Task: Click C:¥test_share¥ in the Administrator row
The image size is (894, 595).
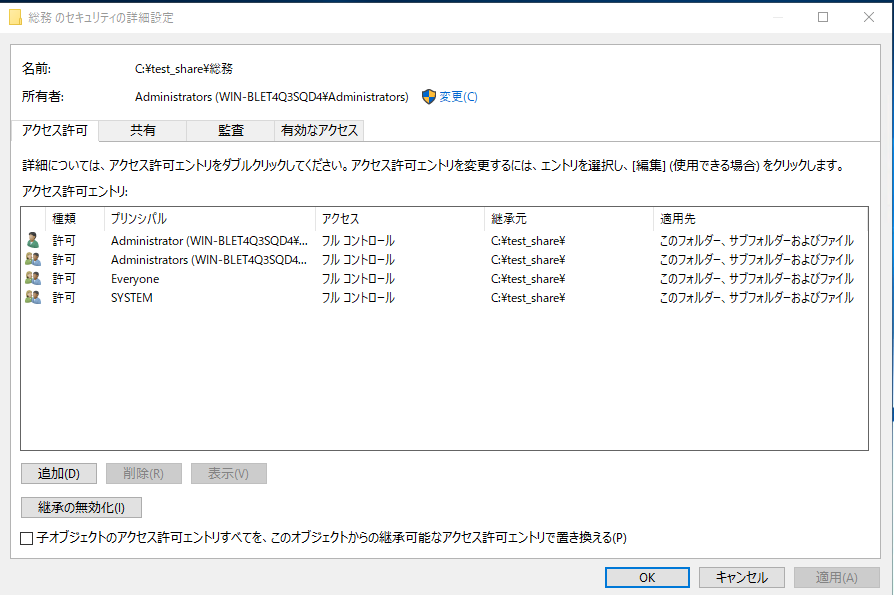Action: click(x=528, y=241)
